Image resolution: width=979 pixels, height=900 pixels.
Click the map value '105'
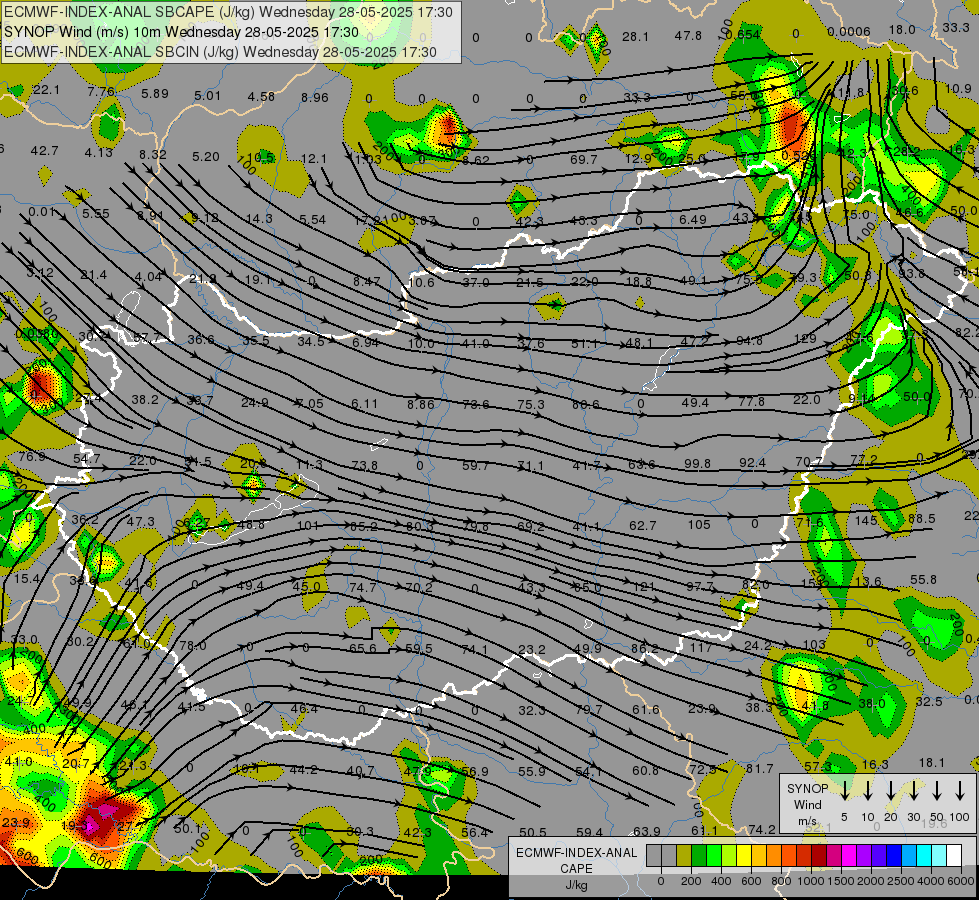tap(699, 525)
